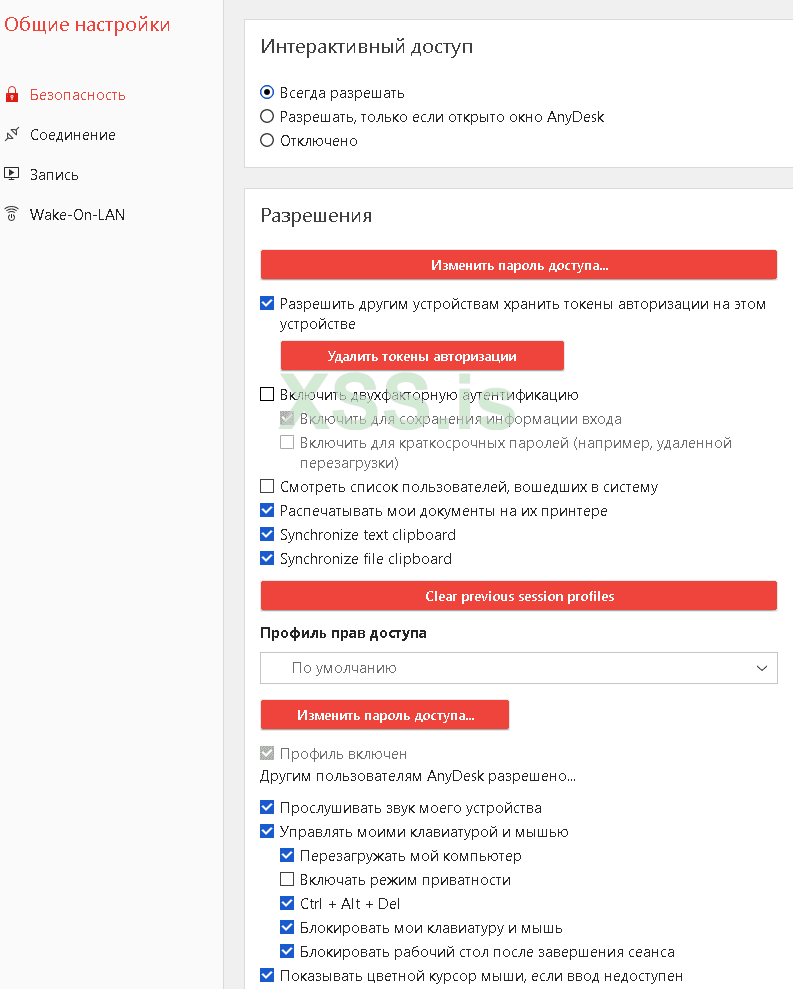Select 'Всегда разрешать' radio option
This screenshot has width=793, height=989.
pos(267,93)
